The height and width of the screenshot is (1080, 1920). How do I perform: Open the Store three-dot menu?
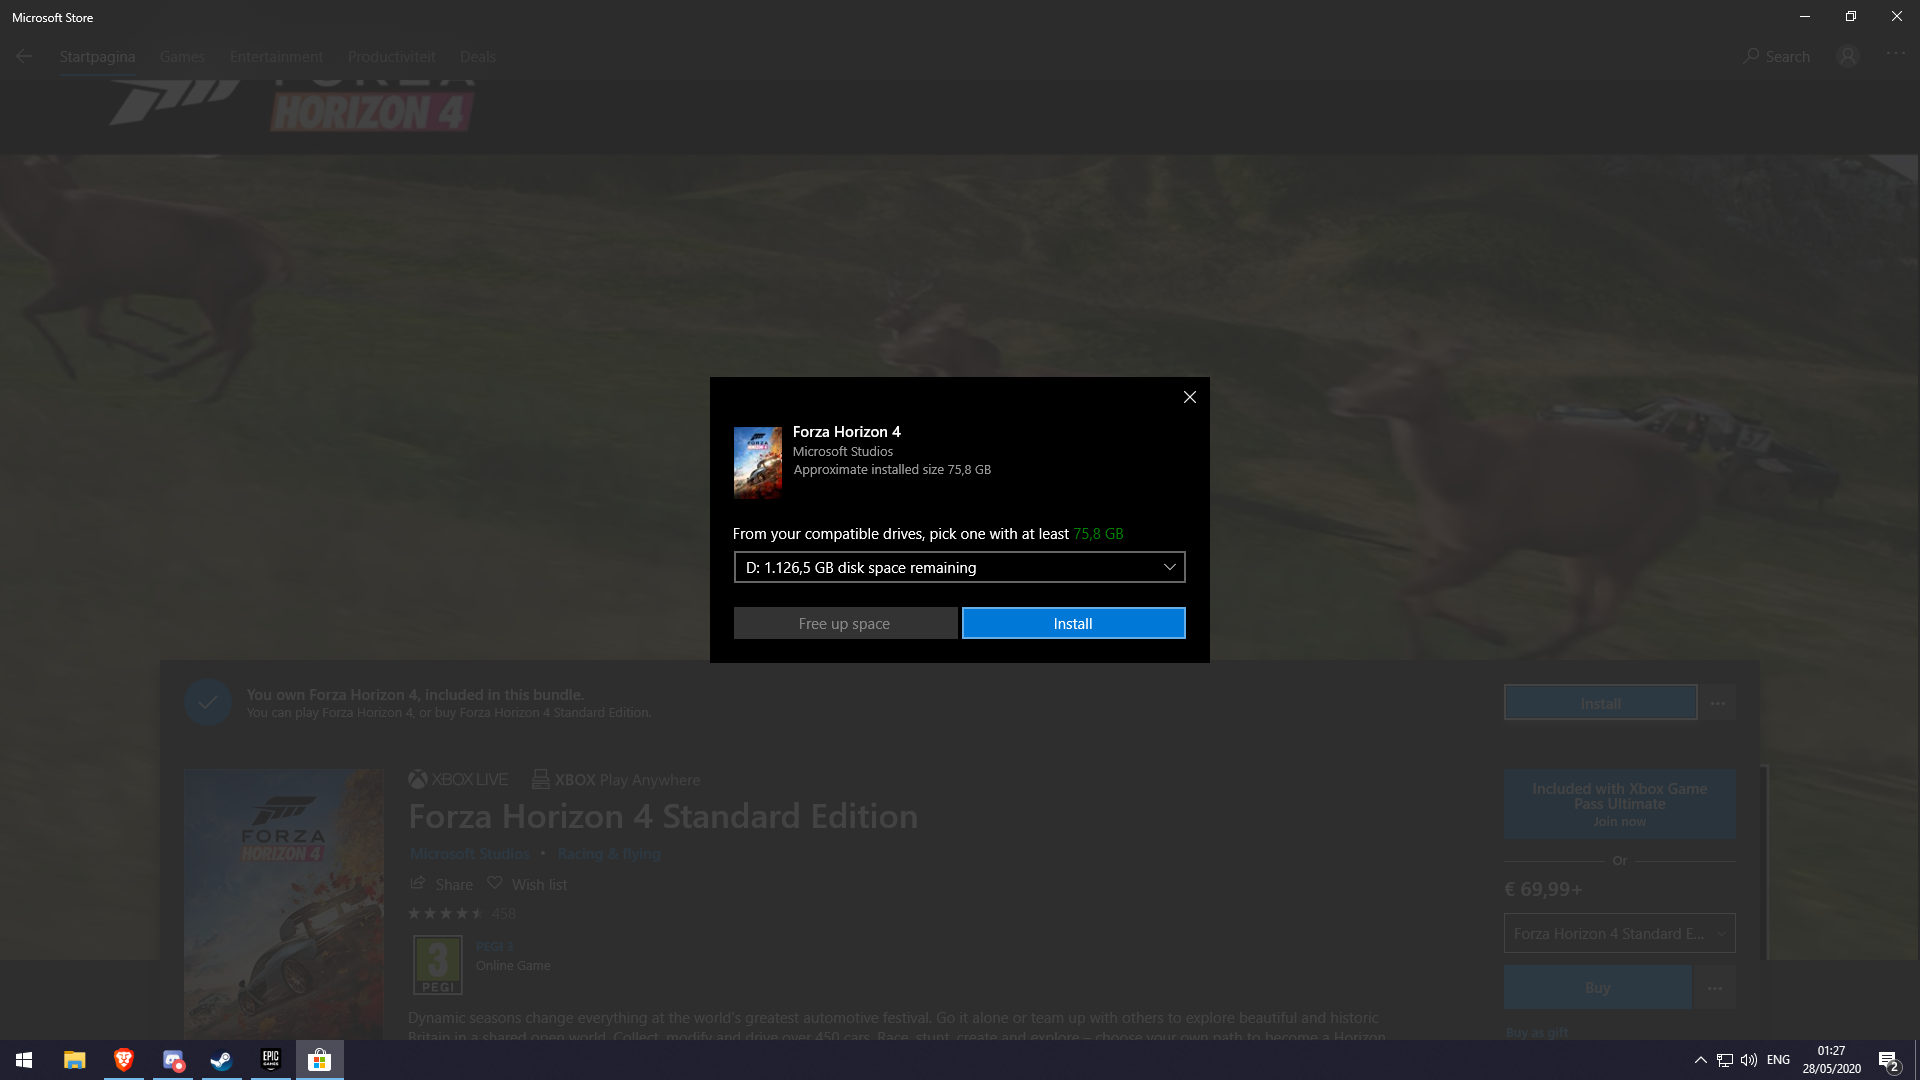[1896, 53]
